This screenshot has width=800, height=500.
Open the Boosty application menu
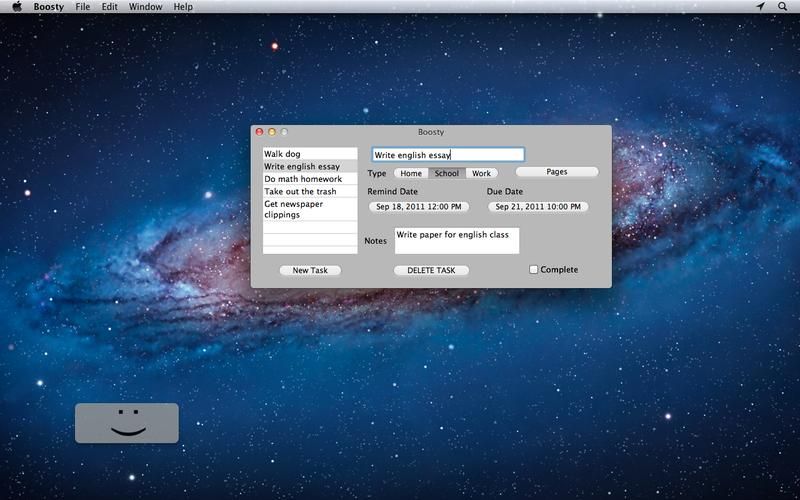coord(49,7)
